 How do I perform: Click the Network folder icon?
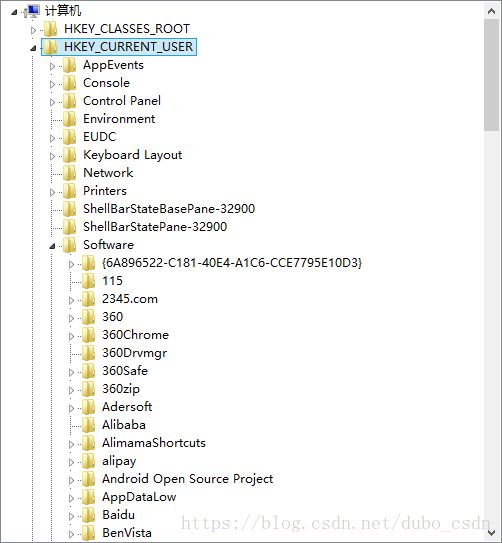click(x=70, y=173)
